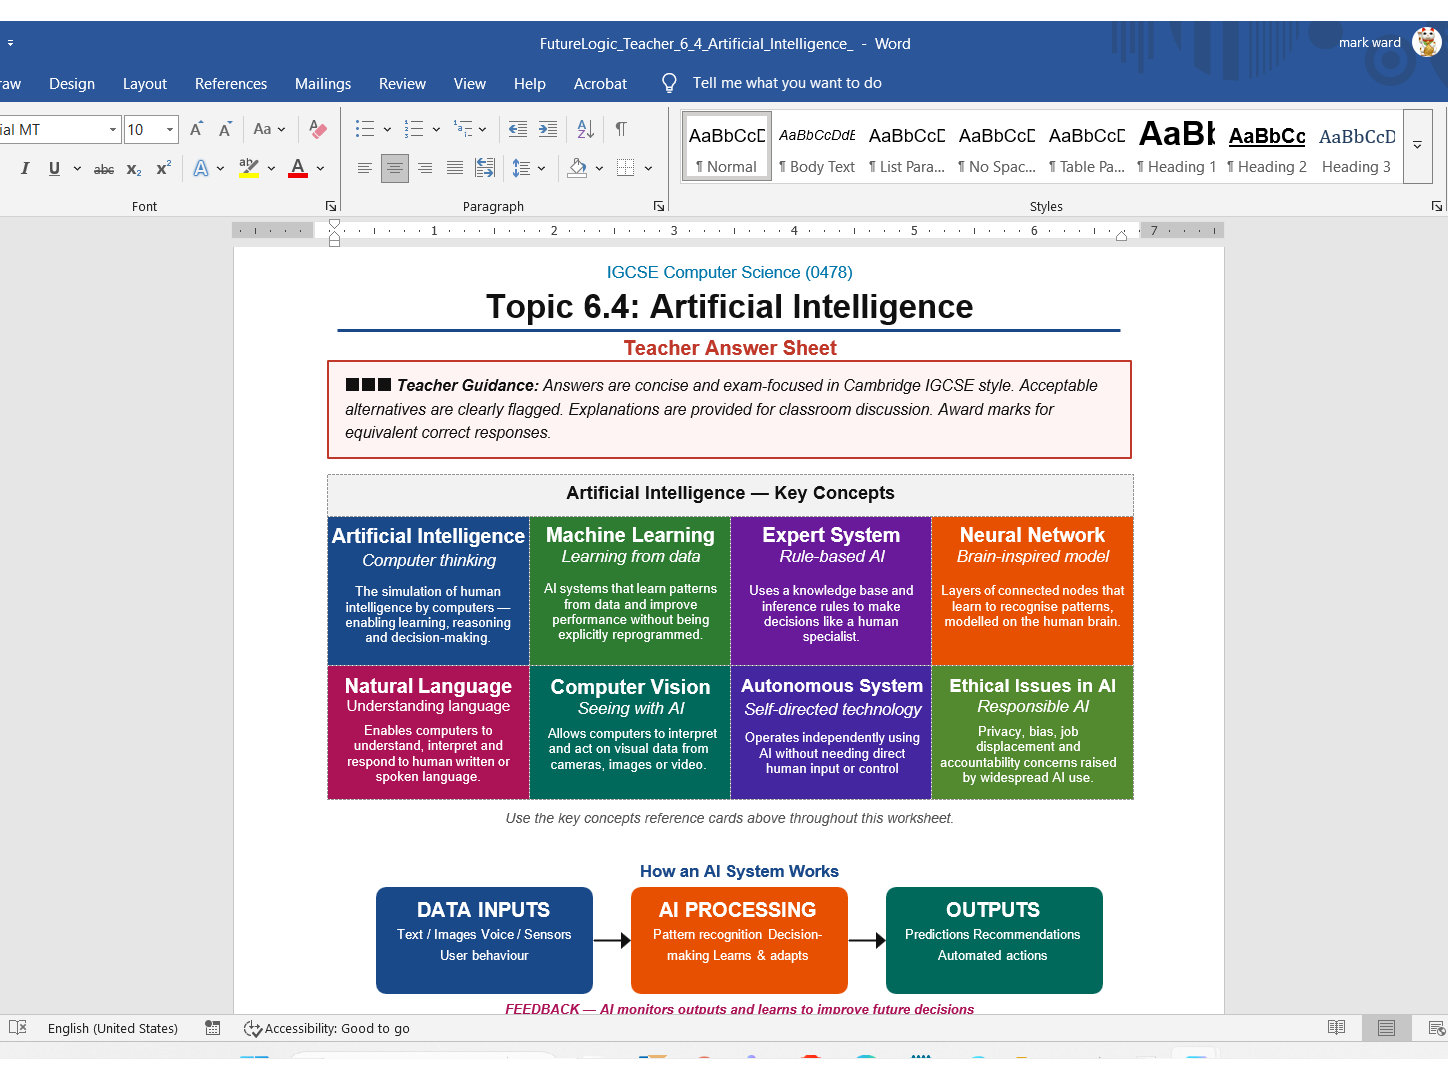
Task: Apply the List Paragraph style
Action: pos(907,147)
